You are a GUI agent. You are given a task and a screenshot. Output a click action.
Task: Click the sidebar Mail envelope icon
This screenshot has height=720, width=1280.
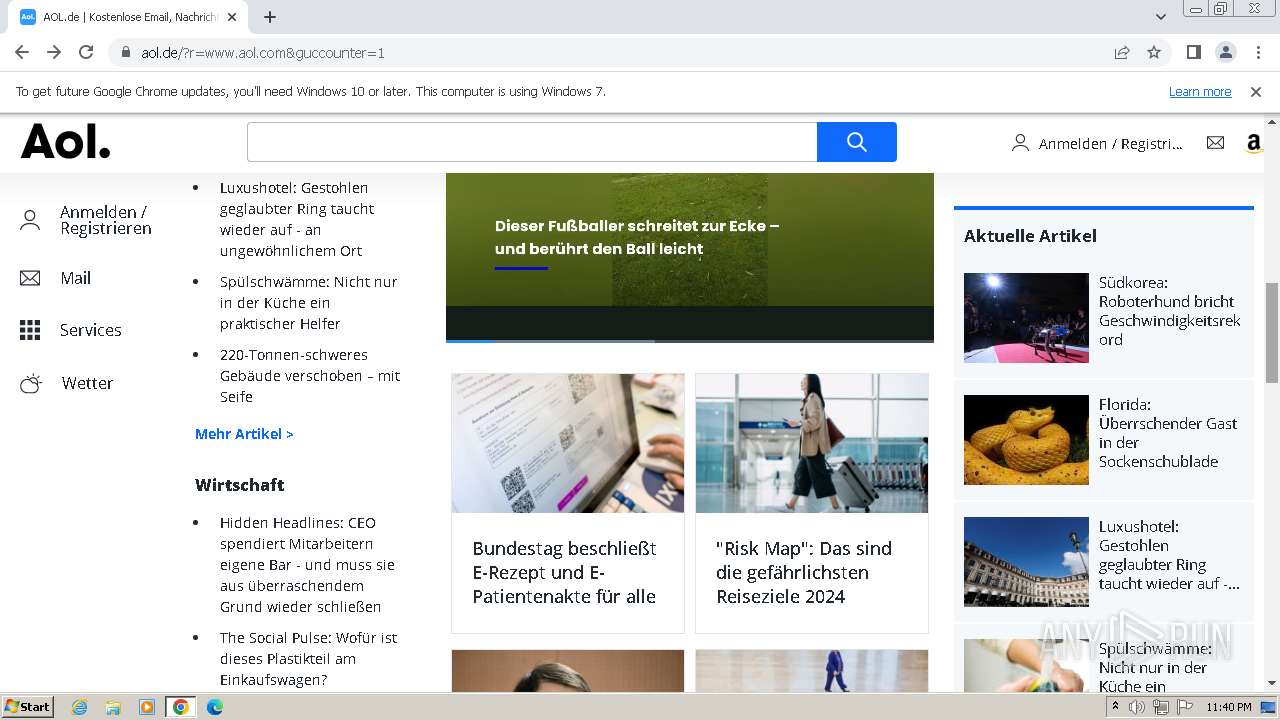[x=30, y=278]
